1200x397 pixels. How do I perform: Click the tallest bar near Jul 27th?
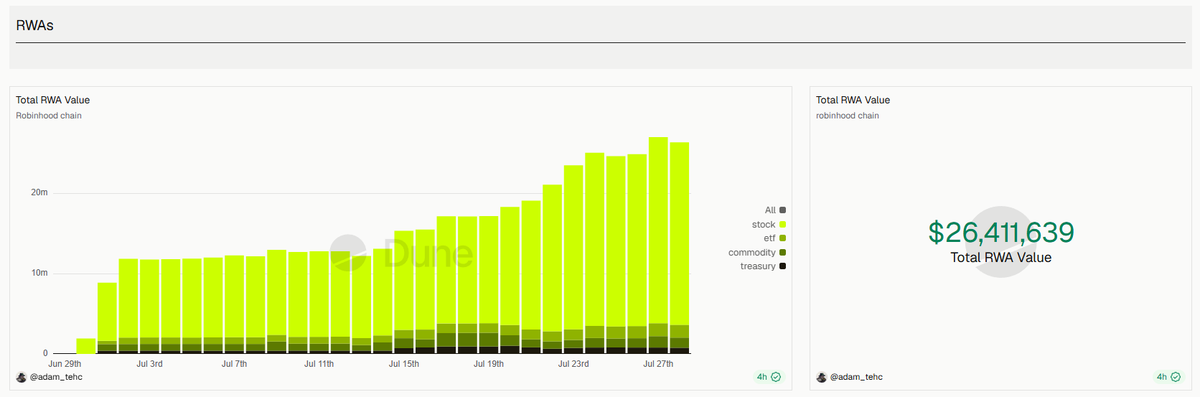(658, 245)
